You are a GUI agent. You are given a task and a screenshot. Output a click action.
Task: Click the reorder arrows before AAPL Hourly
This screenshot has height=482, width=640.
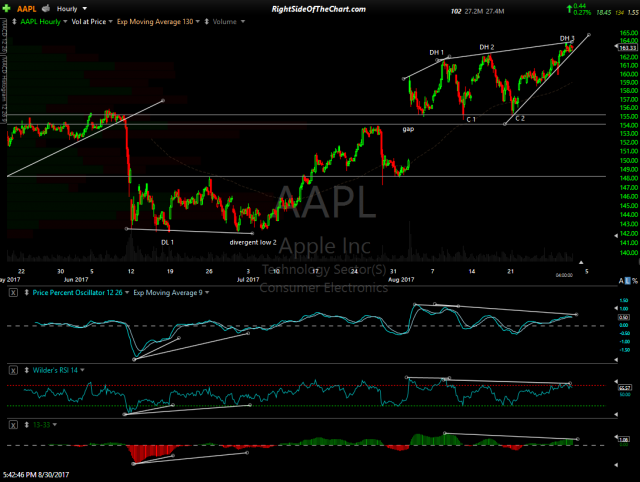pyautogui.click(x=14, y=22)
